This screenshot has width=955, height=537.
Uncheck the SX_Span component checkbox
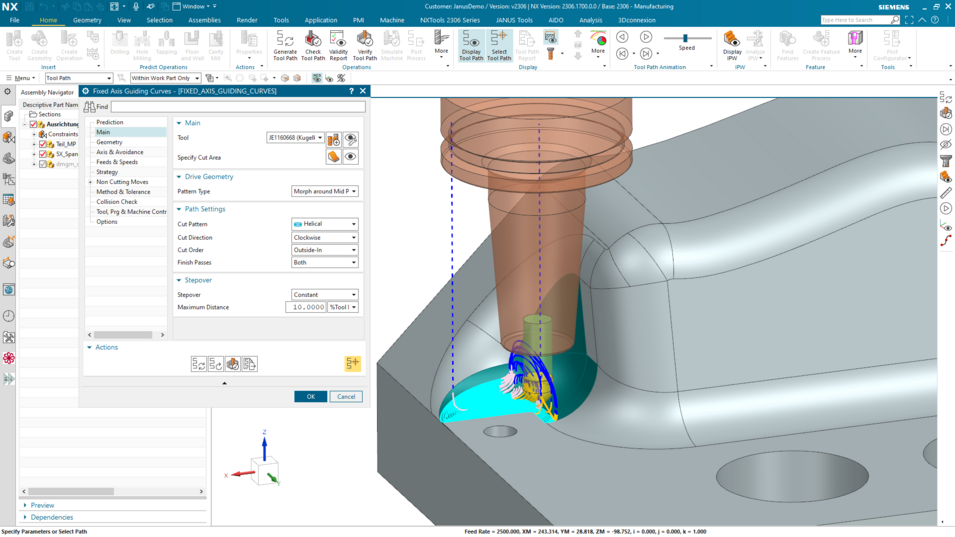point(43,154)
